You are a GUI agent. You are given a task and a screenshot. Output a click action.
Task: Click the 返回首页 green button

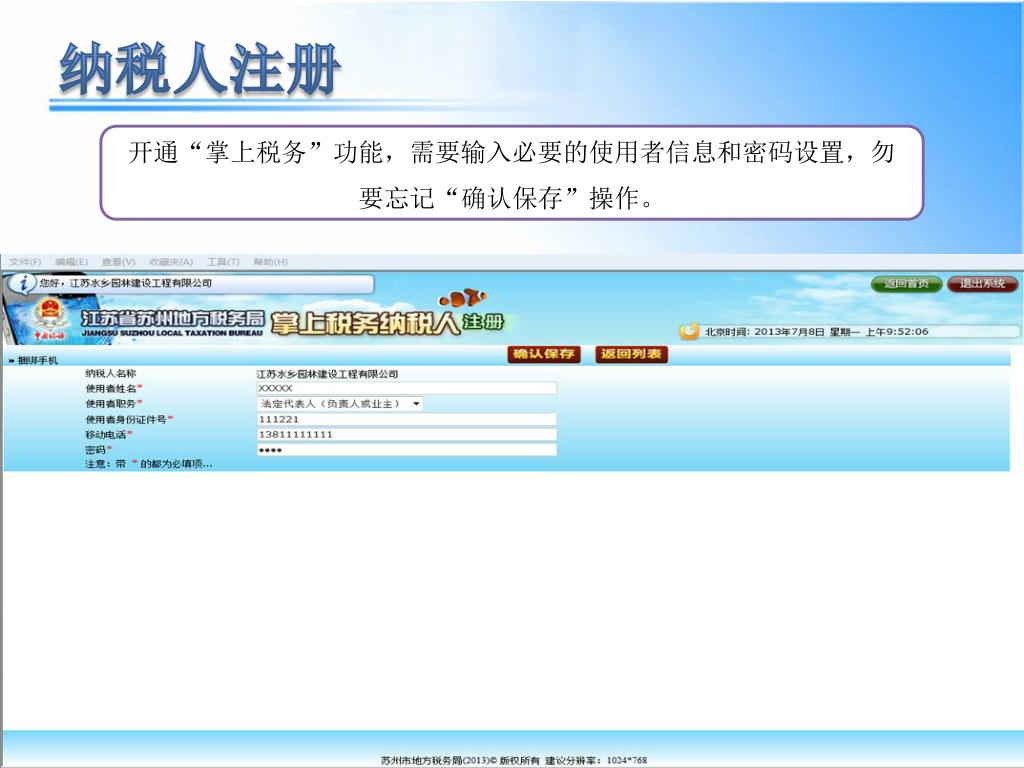906,284
